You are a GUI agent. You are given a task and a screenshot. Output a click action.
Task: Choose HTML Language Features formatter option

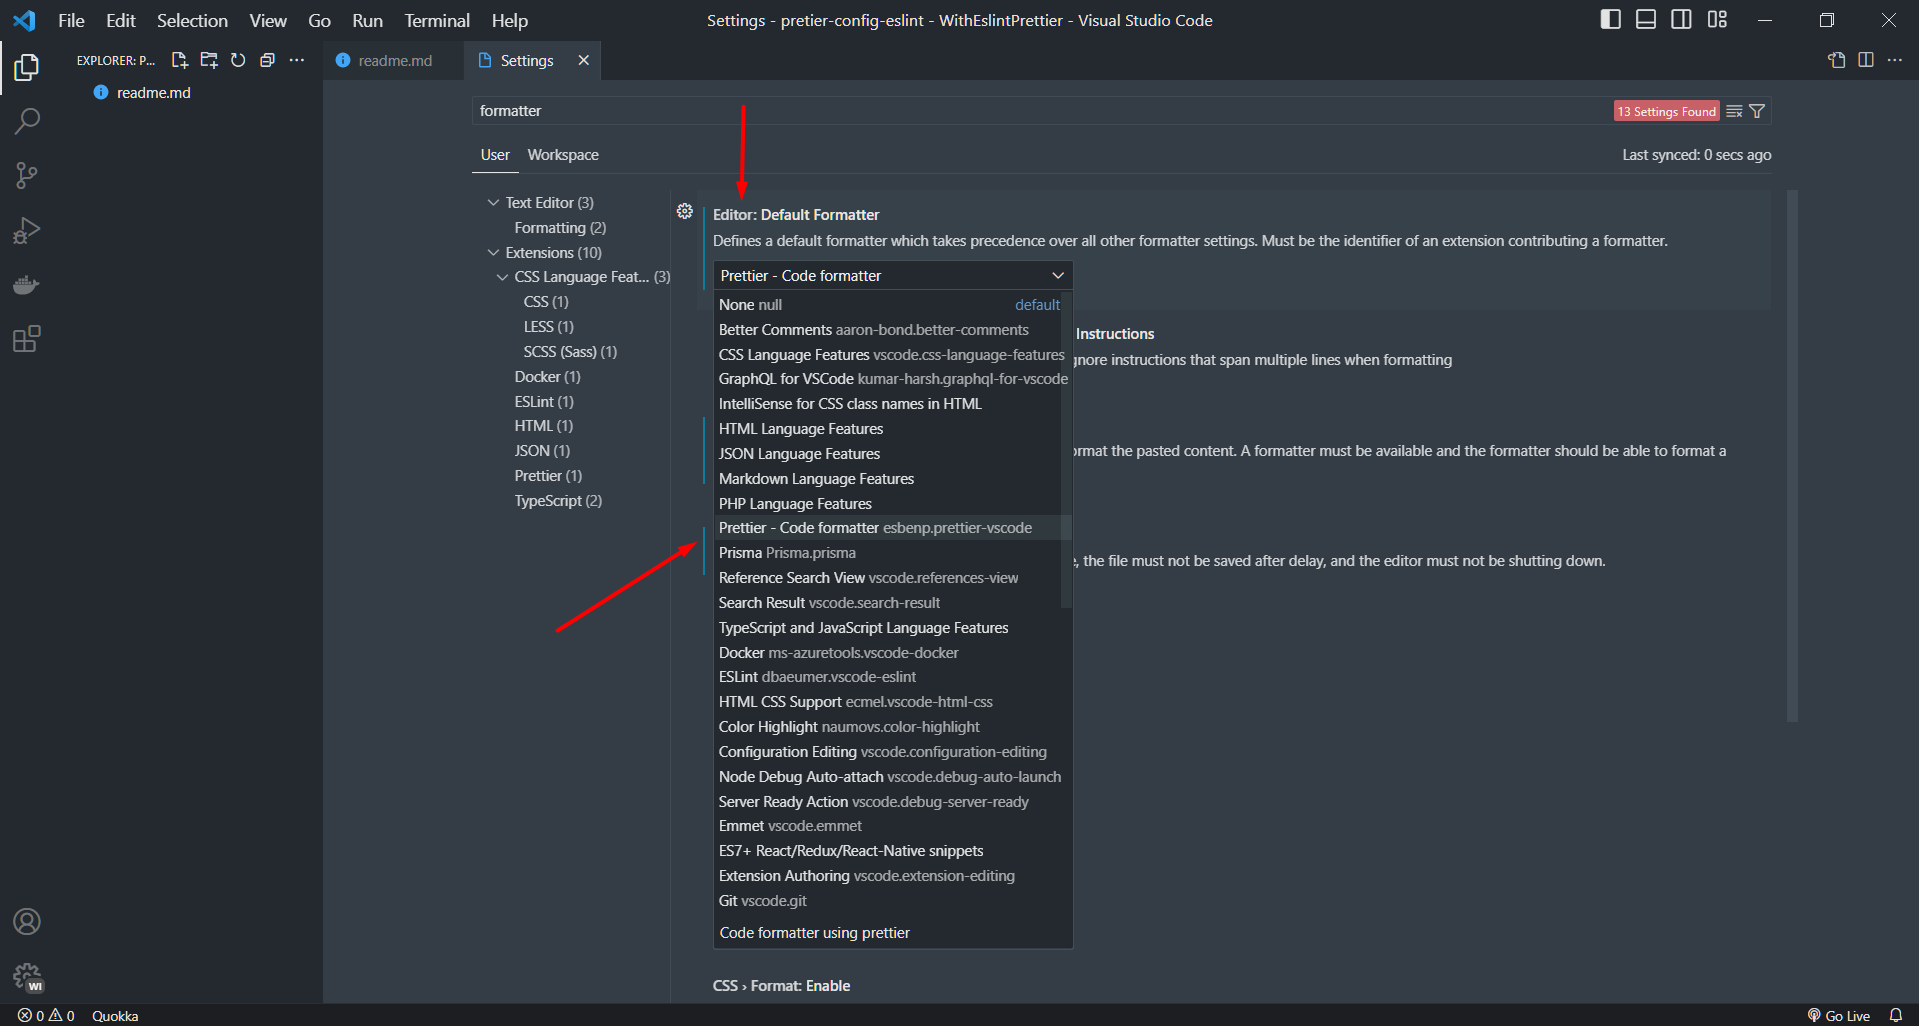(x=889, y=429)
